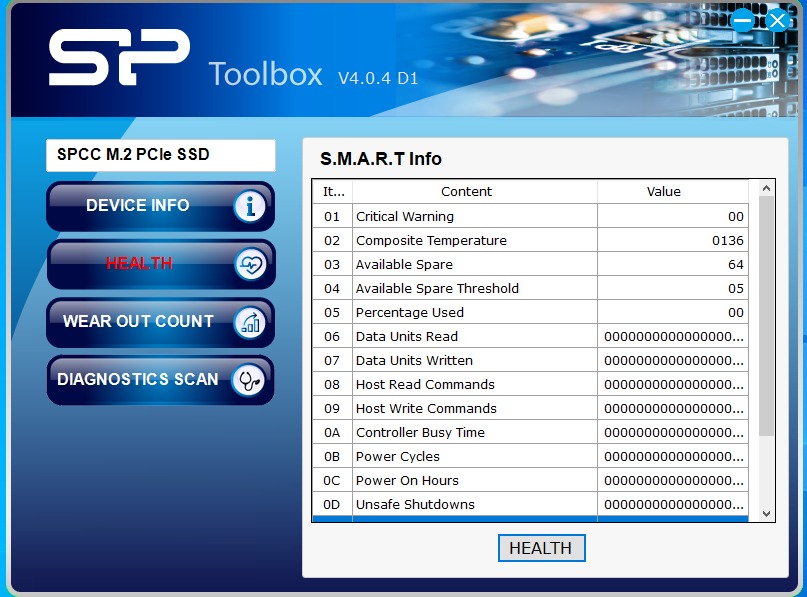The width and height of the screenshot is (807, 597).
Task: Select the 'Composite Temperature' row
Action: 530,240
